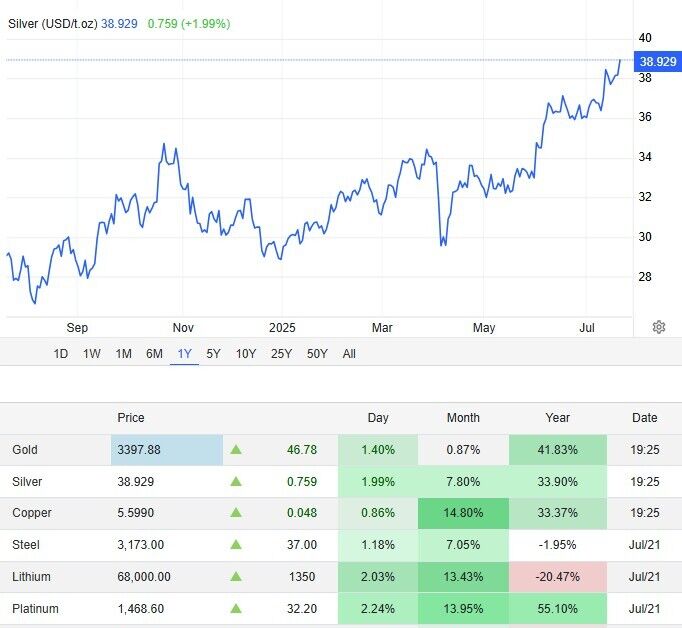Sort table by Year column header
Viewport: 682px width, 628px height.
(557, 418)
